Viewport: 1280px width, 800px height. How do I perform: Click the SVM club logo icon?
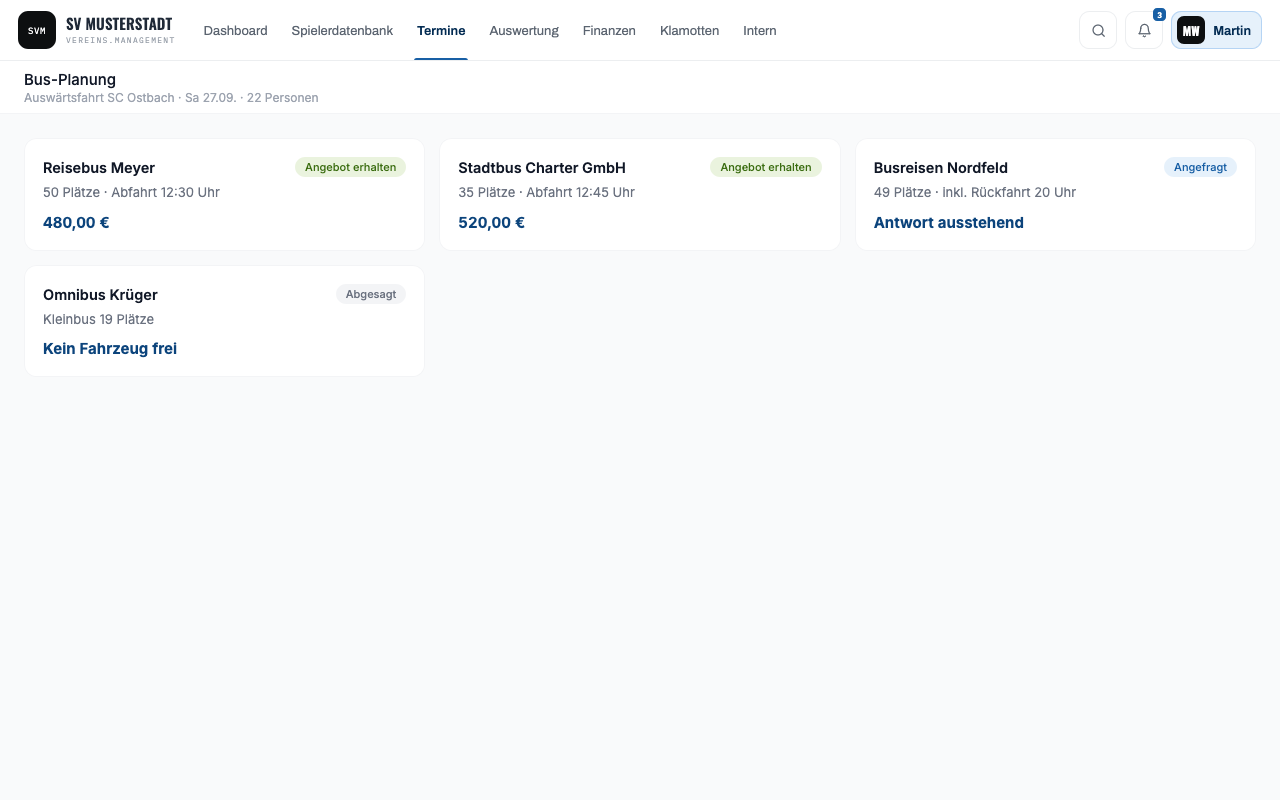point(37,30)
